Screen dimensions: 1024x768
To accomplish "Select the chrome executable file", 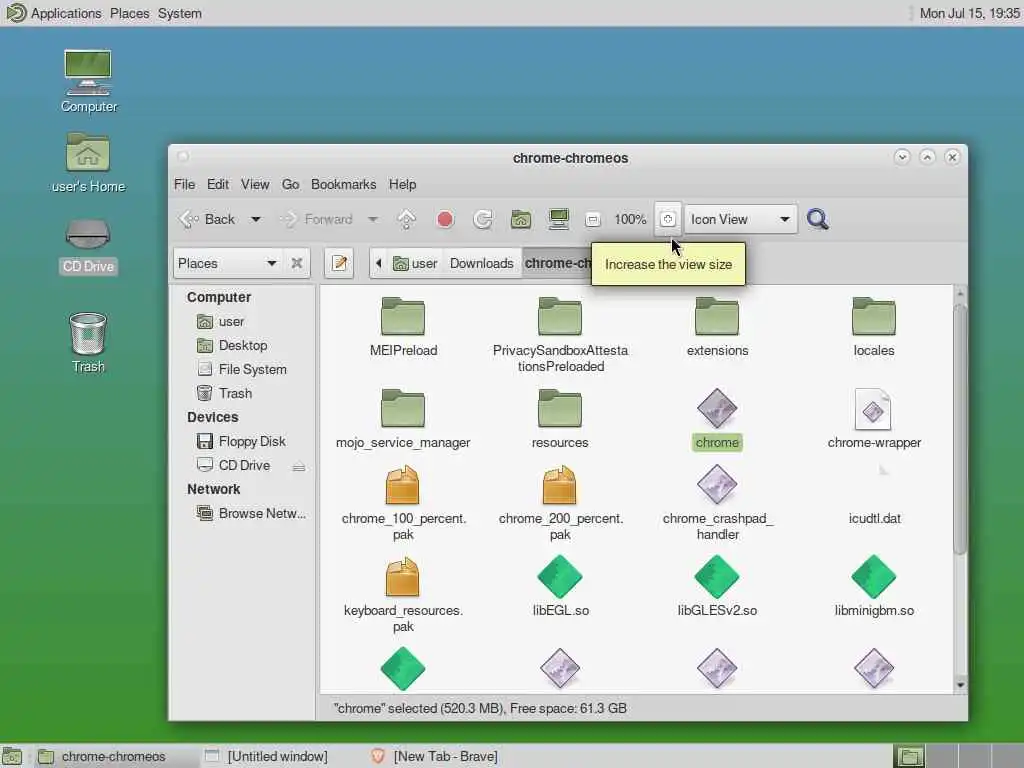I will click(717, 419).
